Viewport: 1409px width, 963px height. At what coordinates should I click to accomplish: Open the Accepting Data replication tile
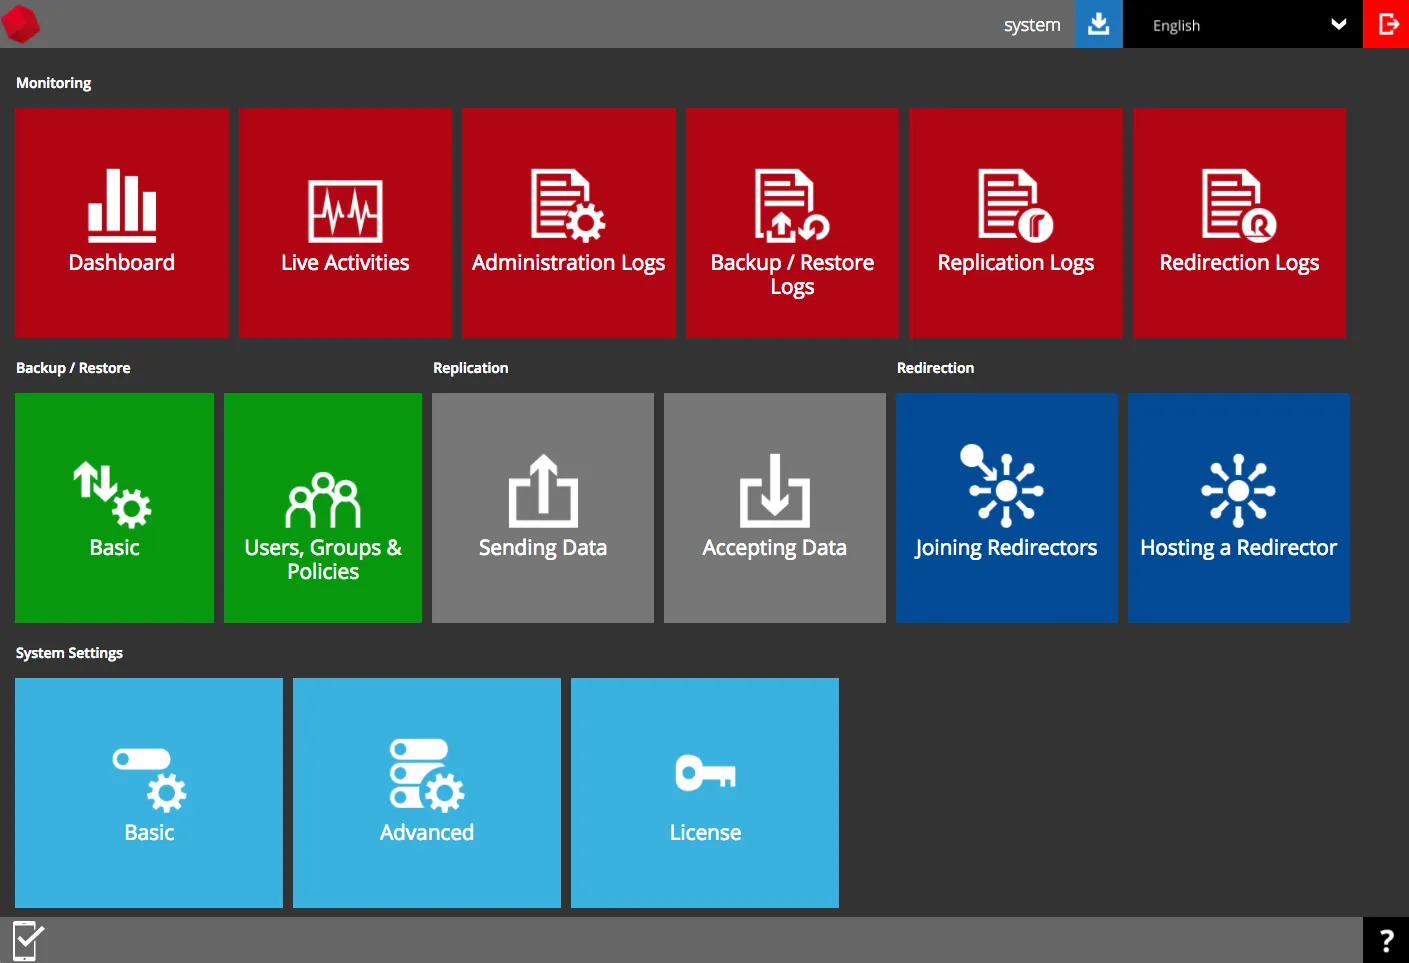tap(774, 507)
